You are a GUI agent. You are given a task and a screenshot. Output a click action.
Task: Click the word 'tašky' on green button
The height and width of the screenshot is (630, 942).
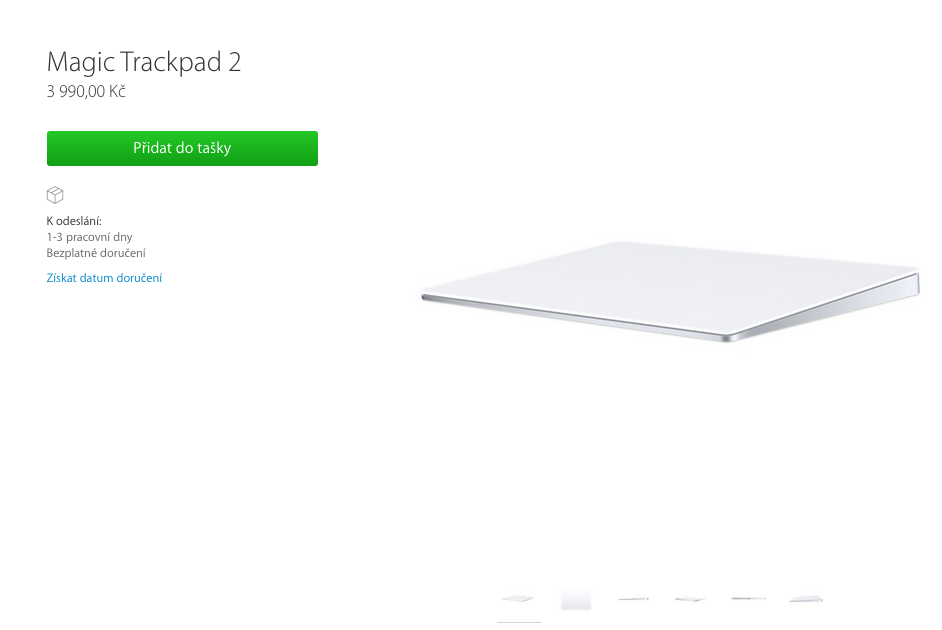[213, 148]
